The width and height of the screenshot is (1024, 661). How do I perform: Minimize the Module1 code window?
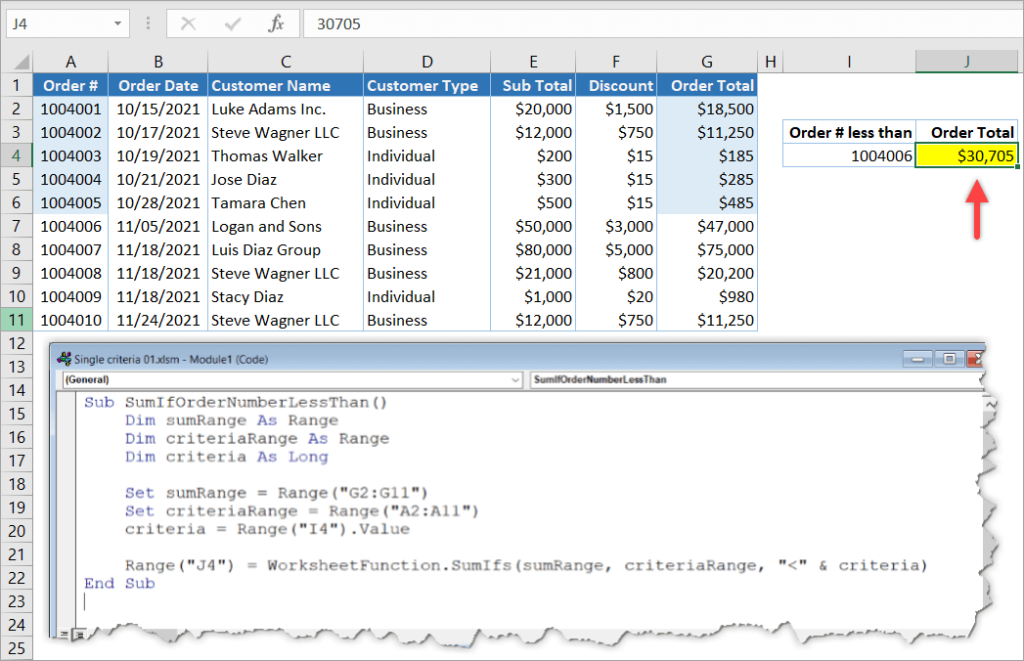coord(918,359)
